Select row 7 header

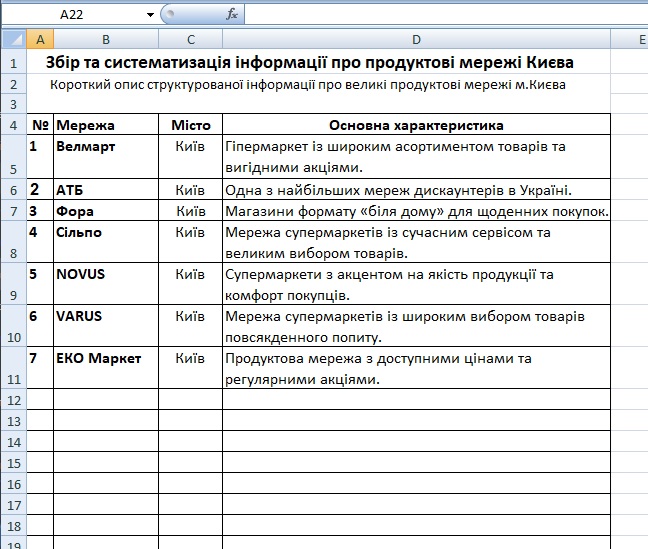(x=14, y=211)
